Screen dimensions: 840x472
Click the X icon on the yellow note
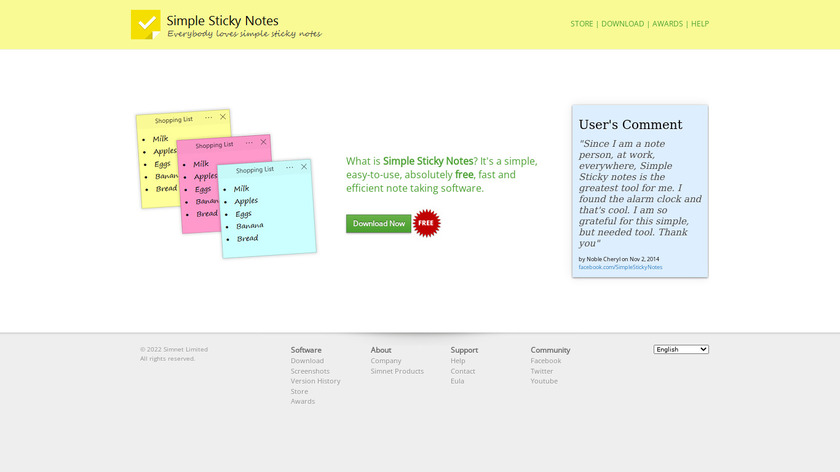point(223,116)
